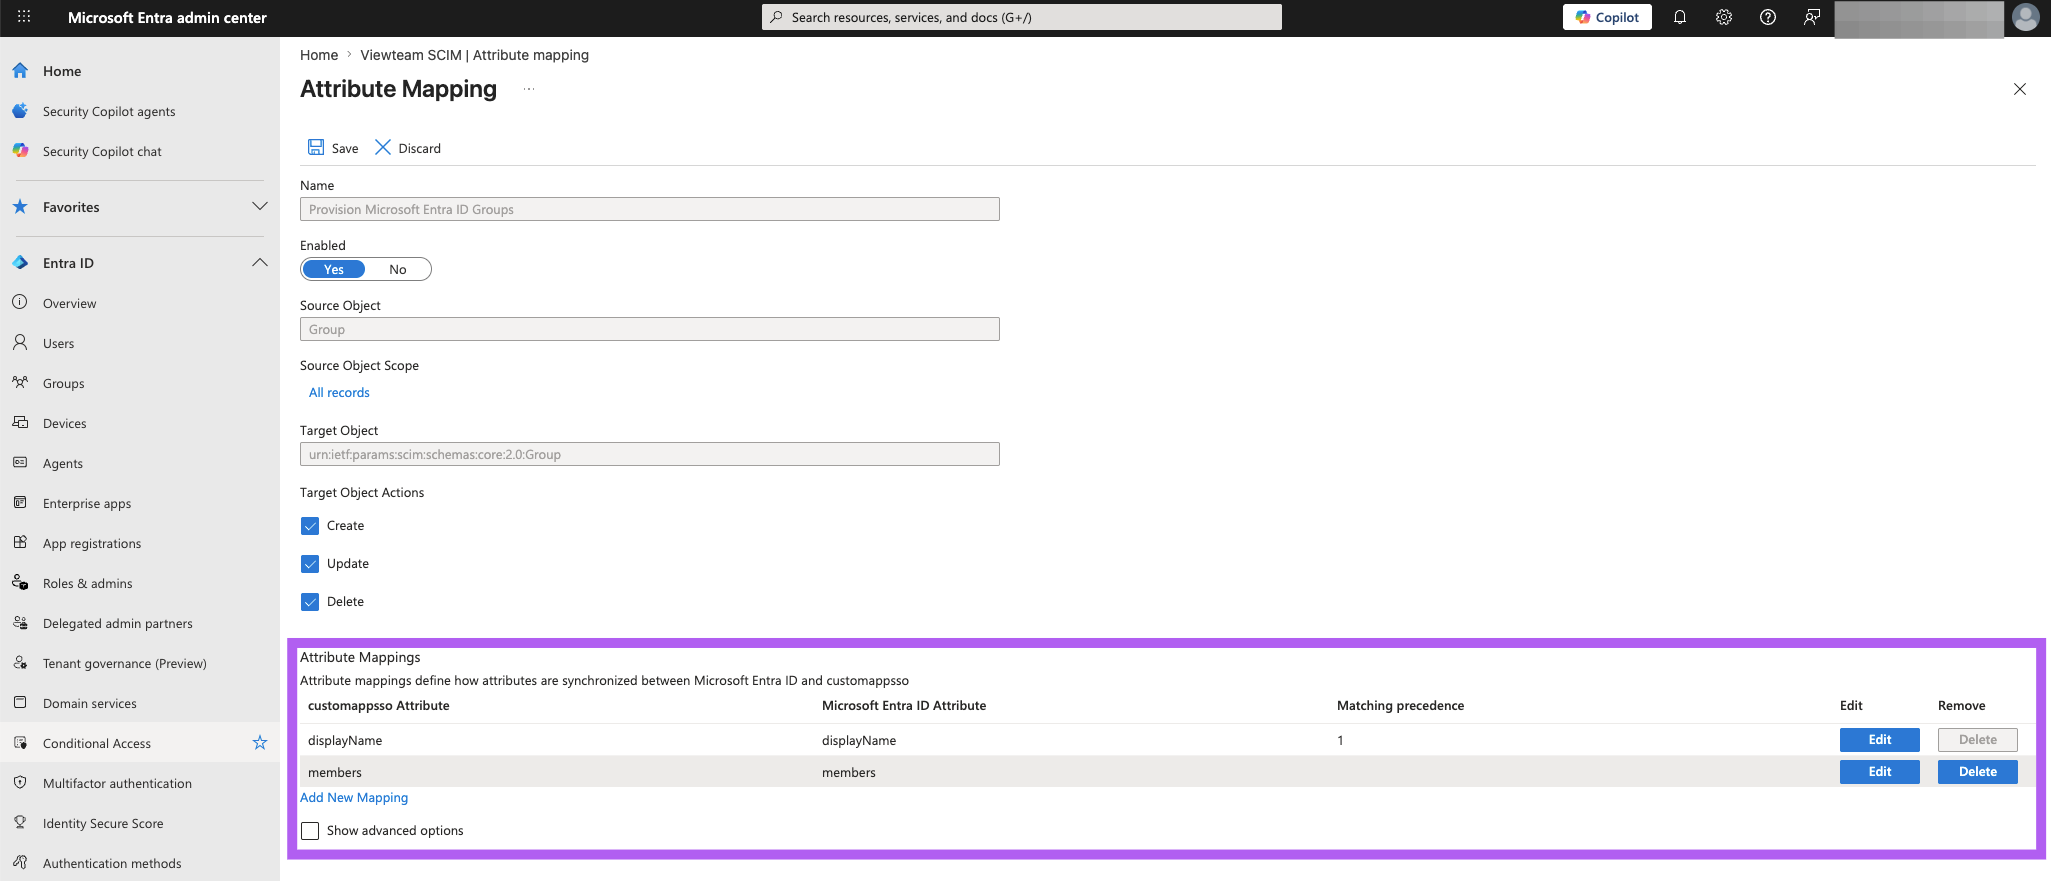This screenshot has height=881, width=2051.
Task: Click the search resources box
Action: click(x=1022, y=17)
